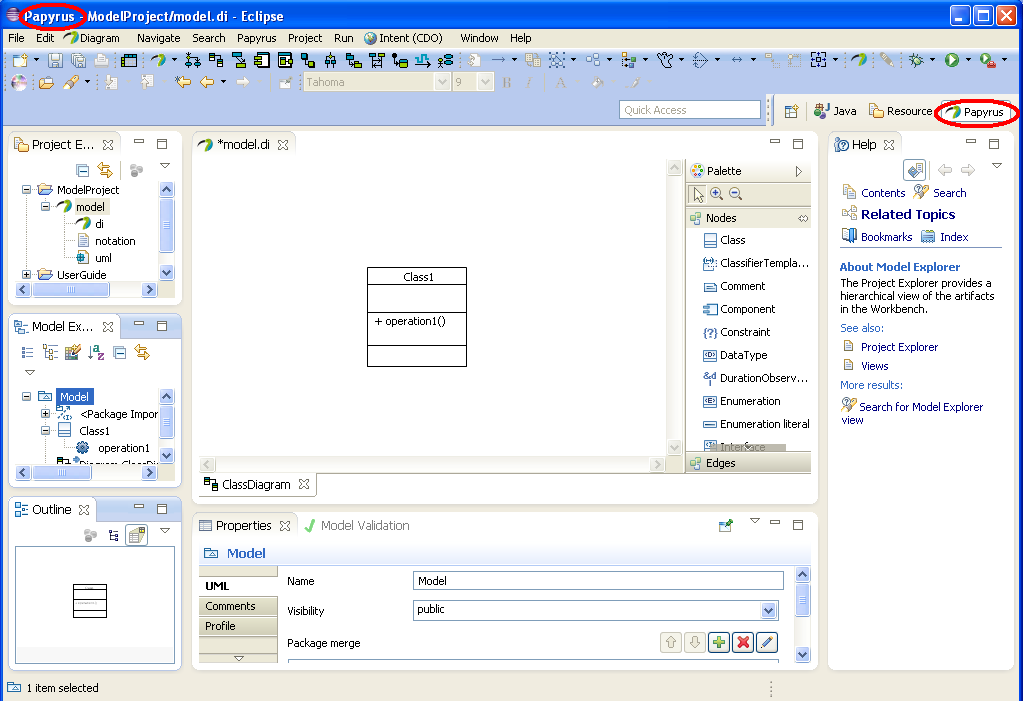Click the Pin Properties view icon
Viewport: 1023px width, 701px height.
tap(725, 525)
